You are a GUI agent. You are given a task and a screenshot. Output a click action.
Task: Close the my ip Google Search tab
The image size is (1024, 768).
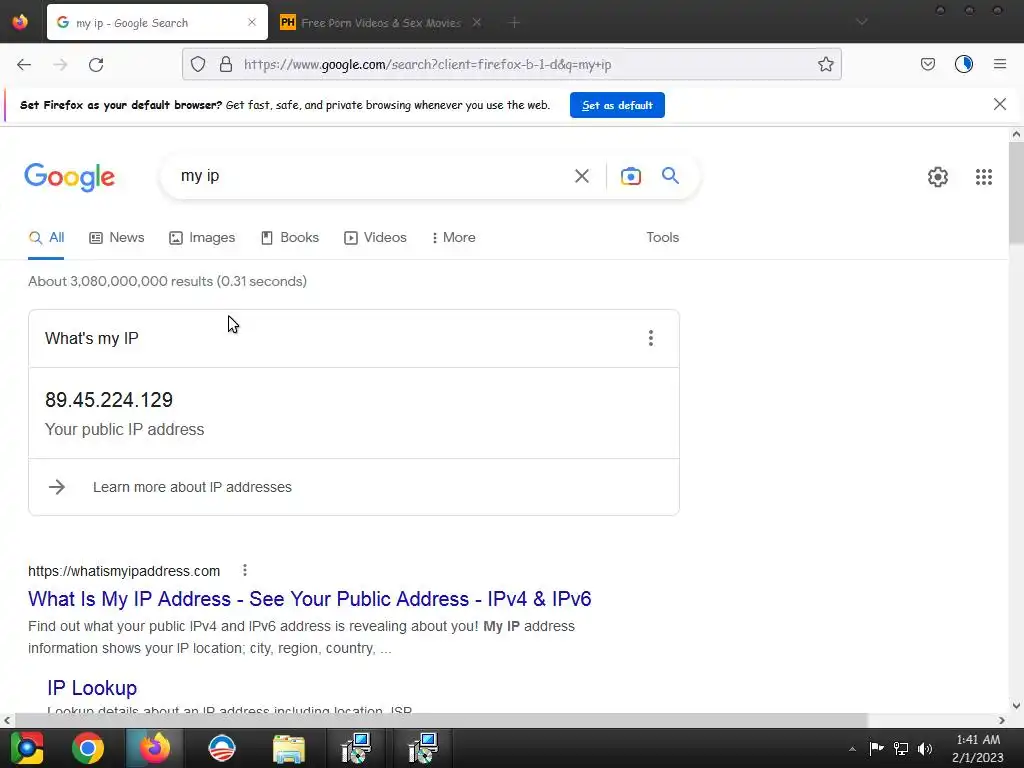[252, 23]
